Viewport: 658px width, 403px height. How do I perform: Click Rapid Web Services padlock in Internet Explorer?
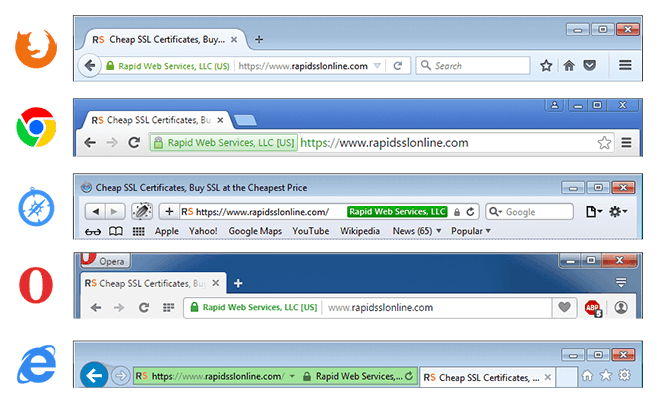pyautogui.click(x=307, y=377)
